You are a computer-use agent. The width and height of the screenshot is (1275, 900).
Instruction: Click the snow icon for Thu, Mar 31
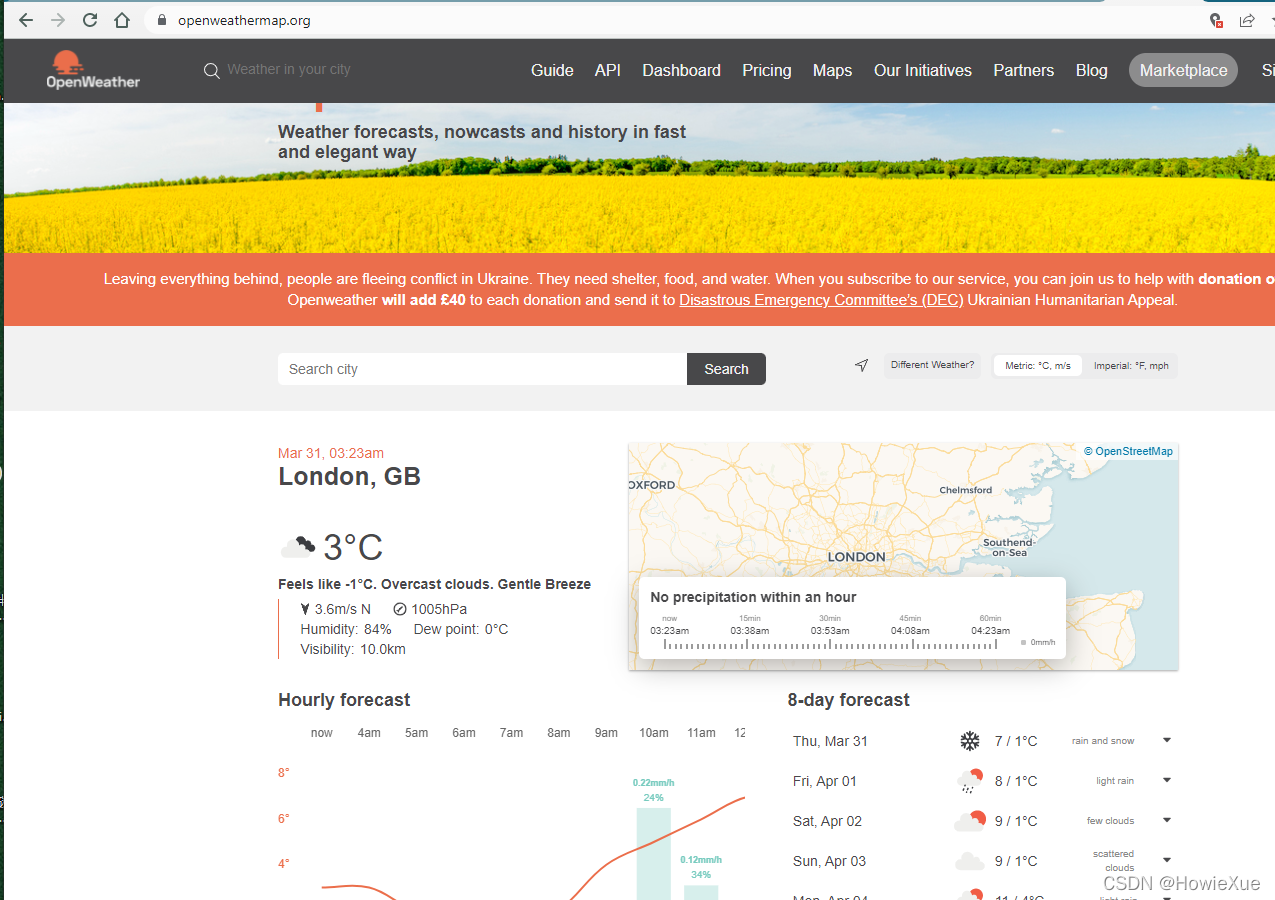[970, 741]
